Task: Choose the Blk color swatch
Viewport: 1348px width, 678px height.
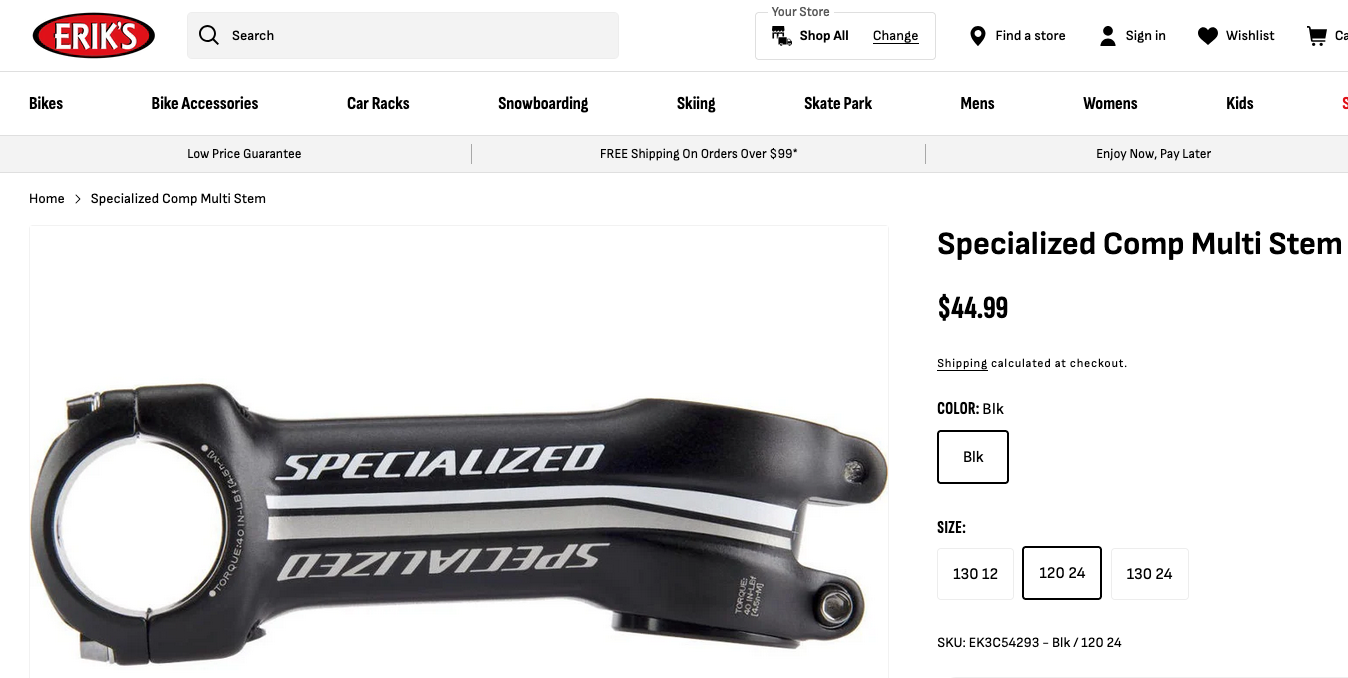Action: (973, 457)
